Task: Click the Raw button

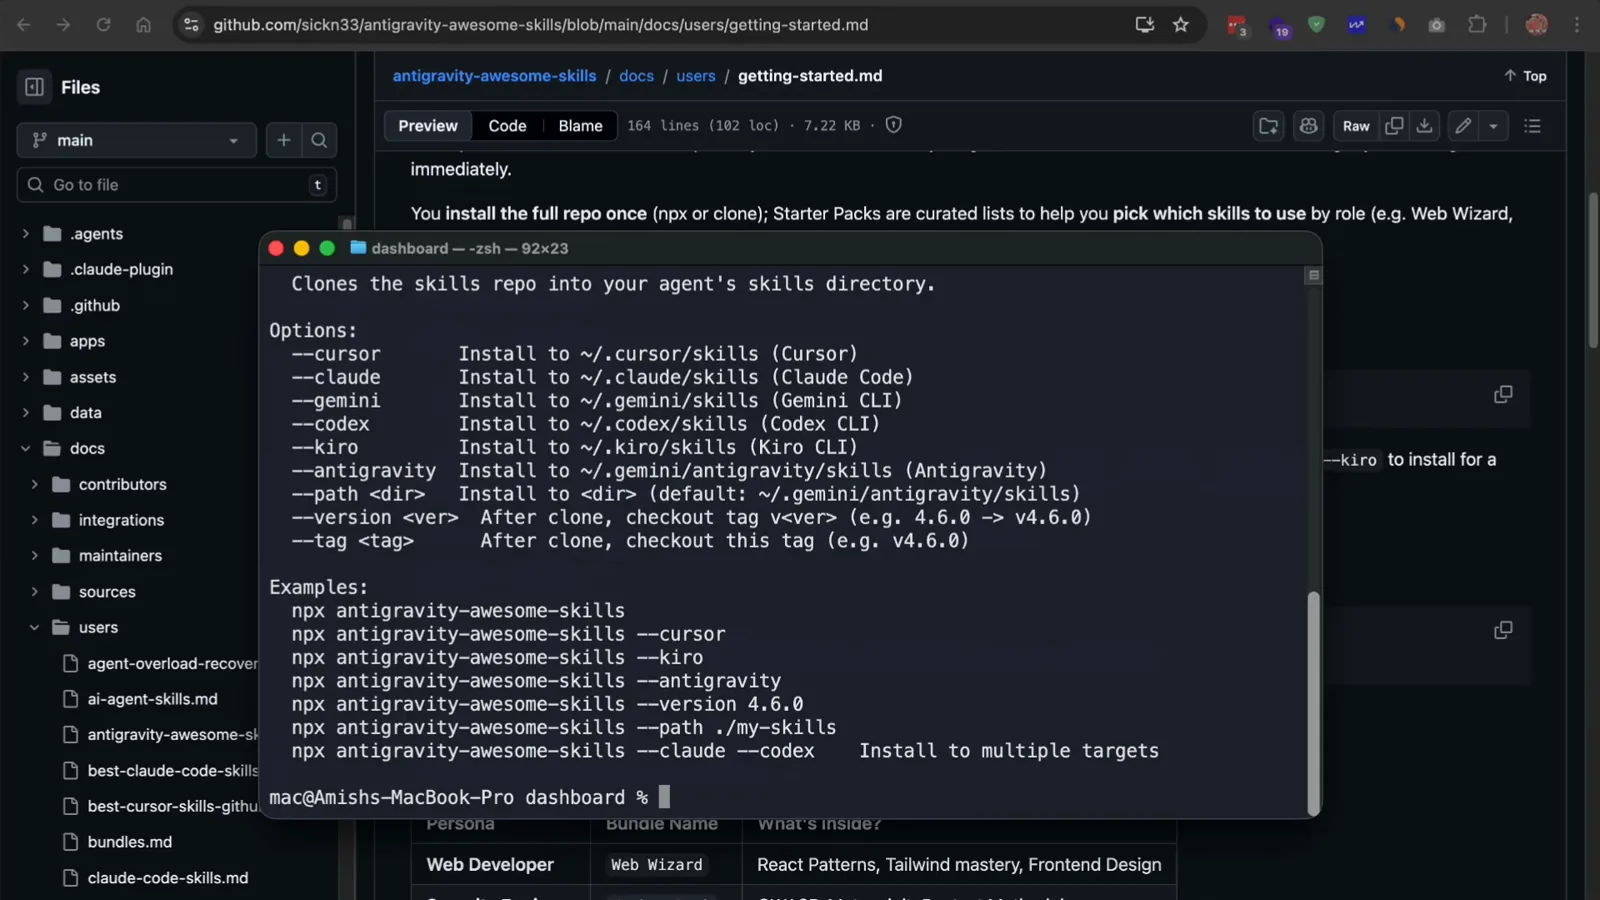Action: (x=1356, y=126)
